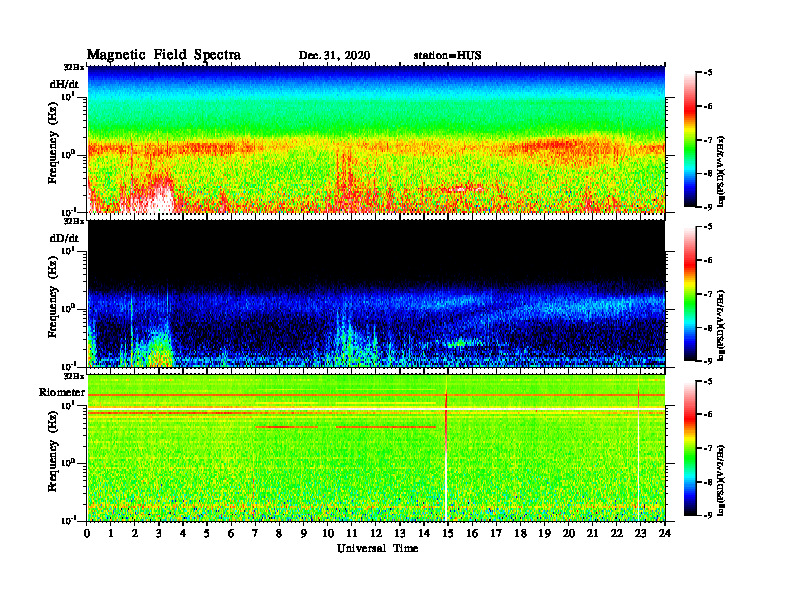Click the '18' tick on the Universal Time axis

[520, 533]
